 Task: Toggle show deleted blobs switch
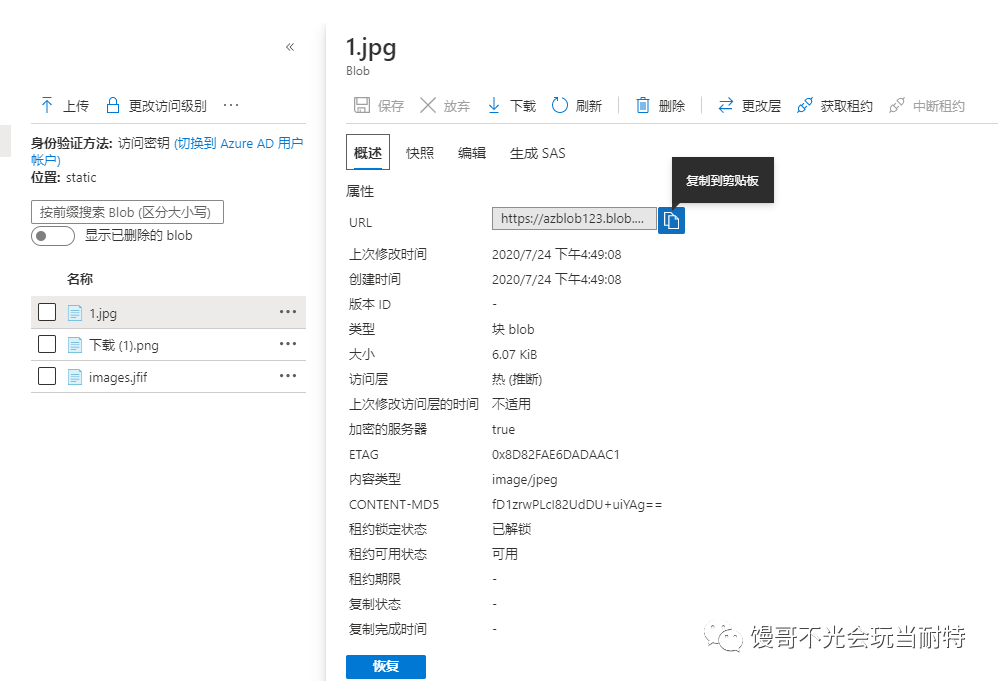53,235
